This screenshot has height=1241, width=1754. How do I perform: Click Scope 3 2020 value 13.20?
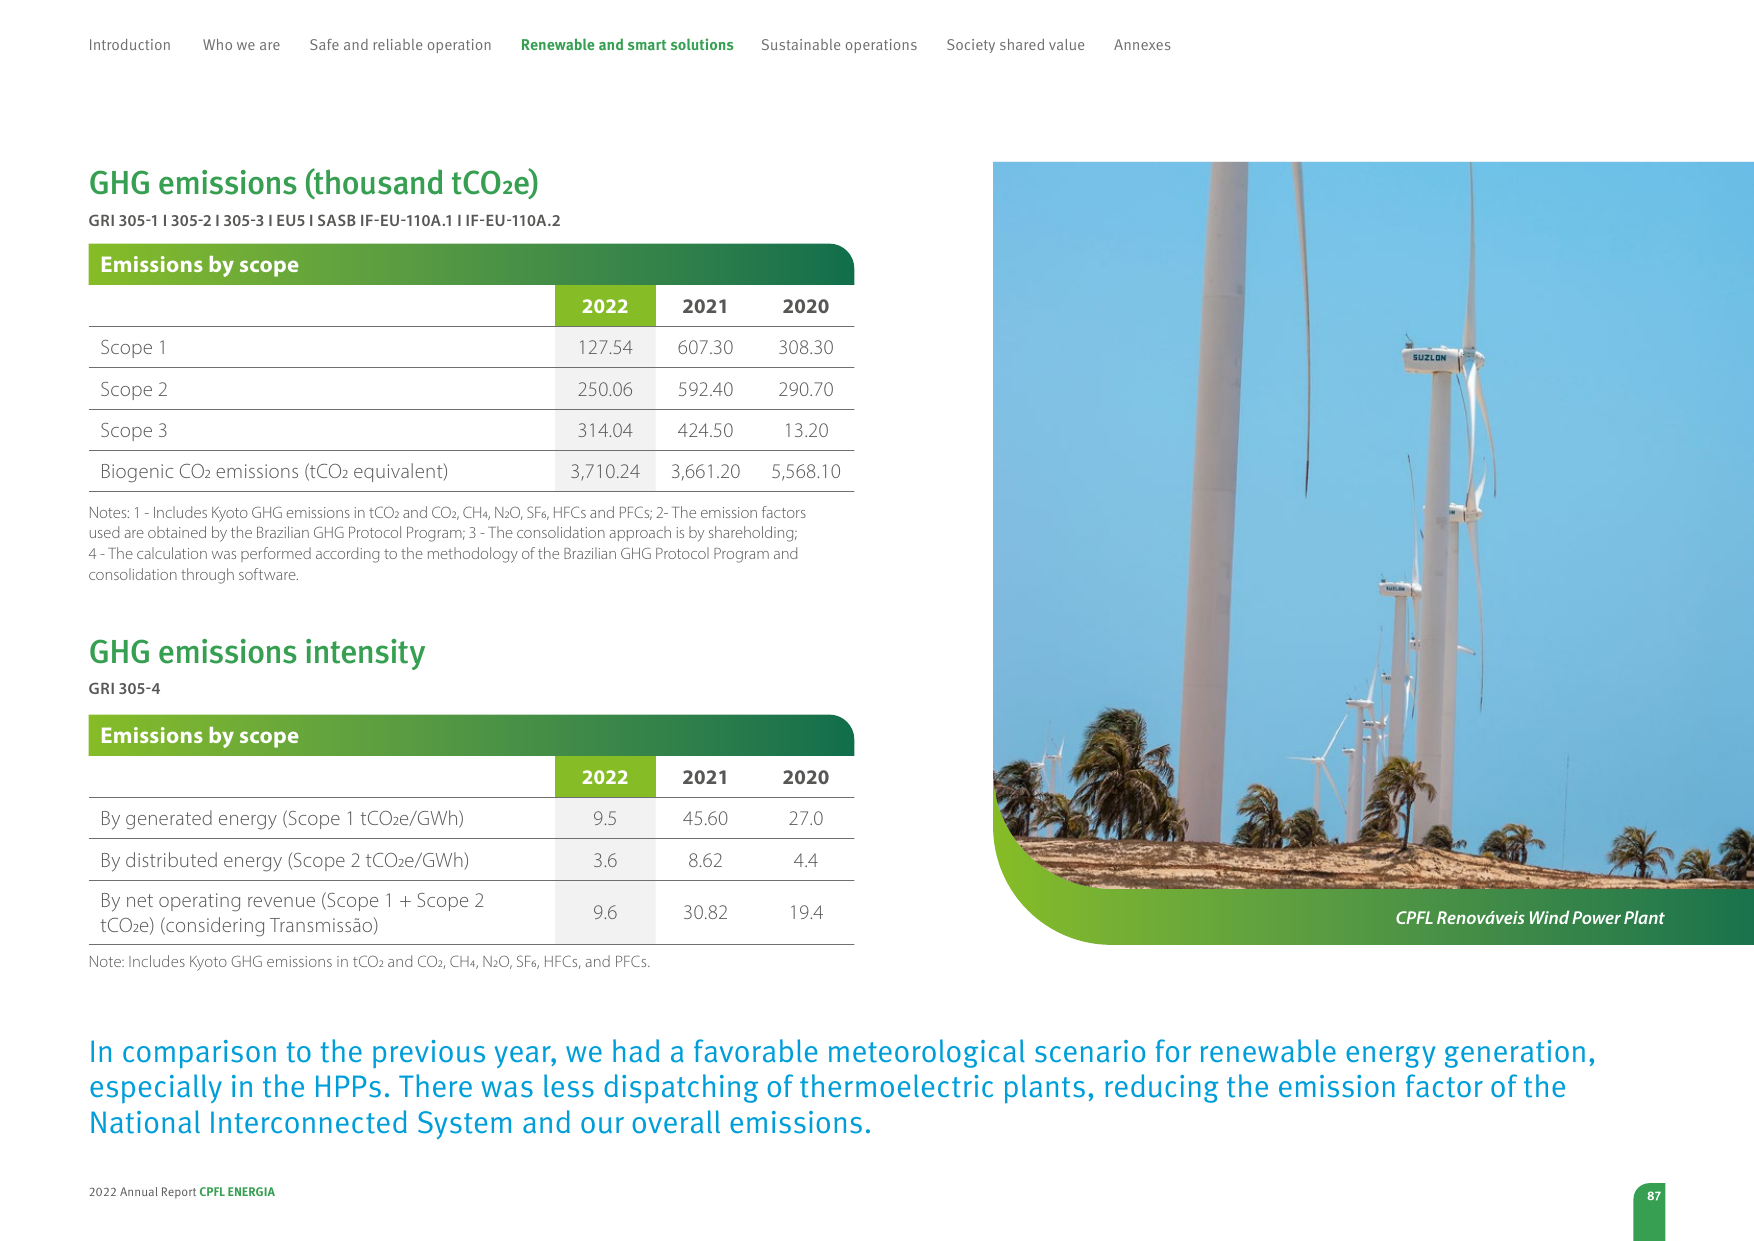pos(806,430)
